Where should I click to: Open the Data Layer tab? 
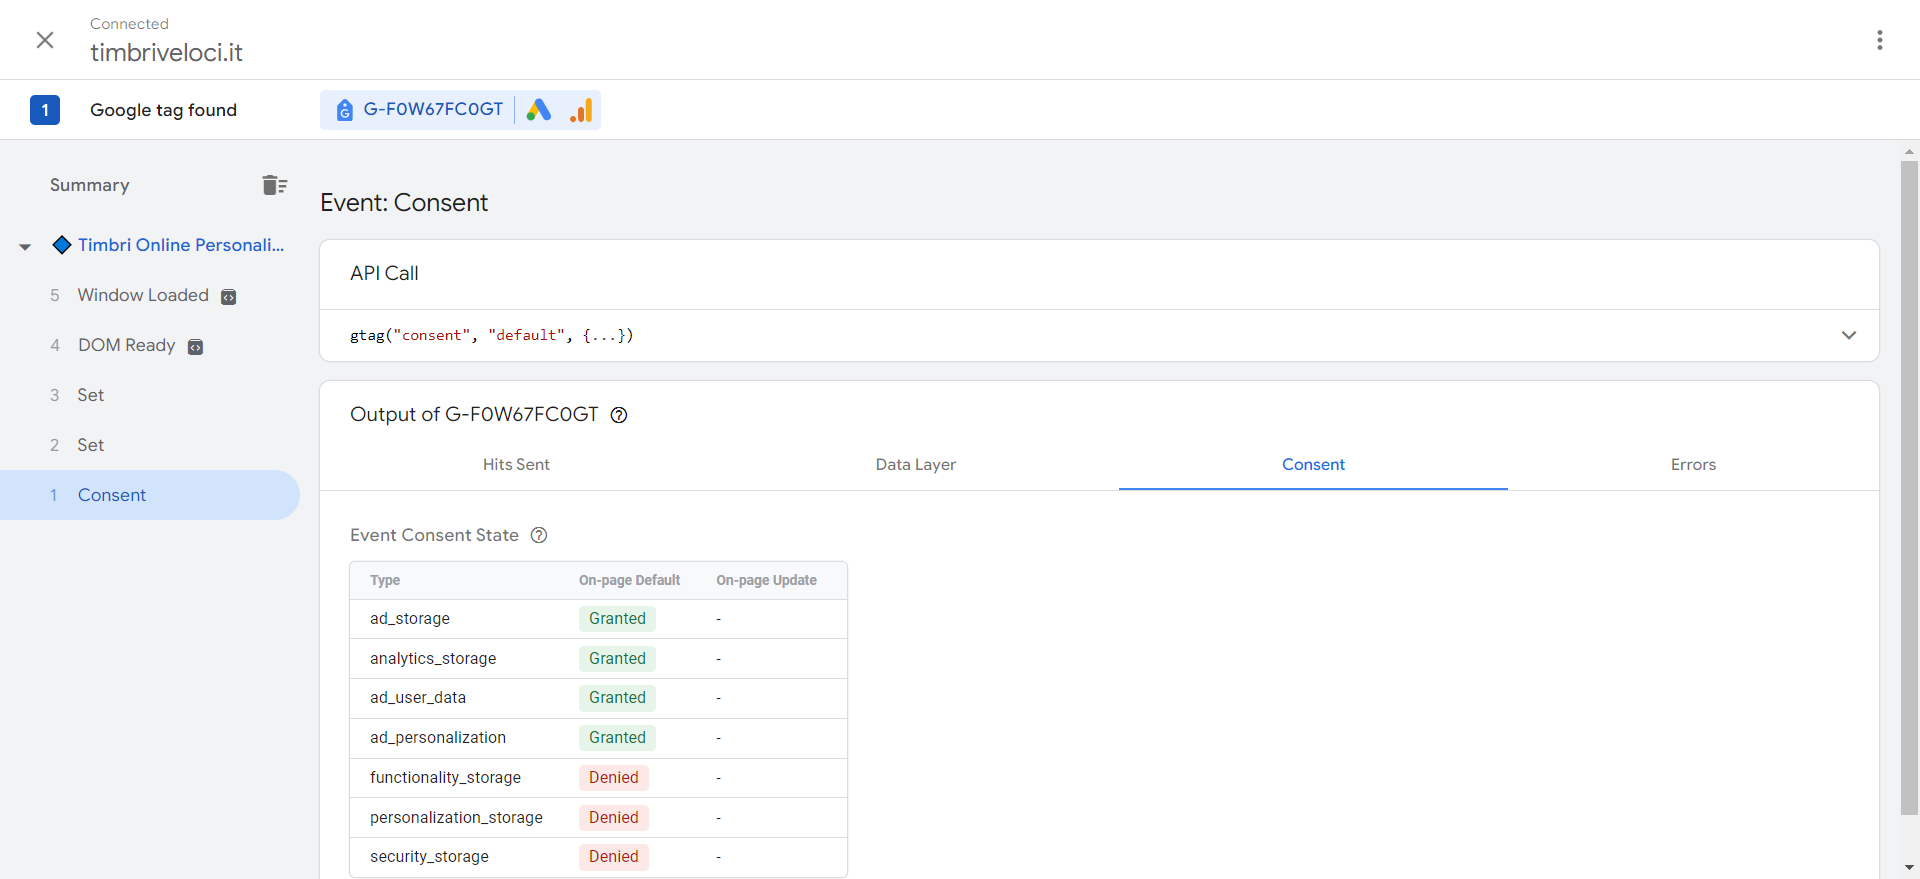(915, 464)
